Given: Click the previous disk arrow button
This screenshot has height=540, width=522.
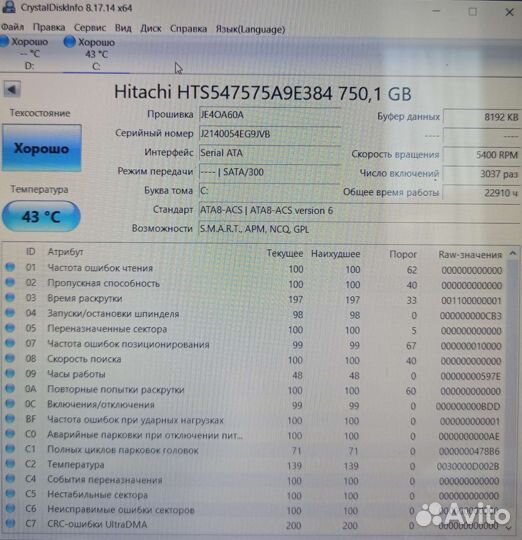Looking at the screenshot, I should point(12,90).
